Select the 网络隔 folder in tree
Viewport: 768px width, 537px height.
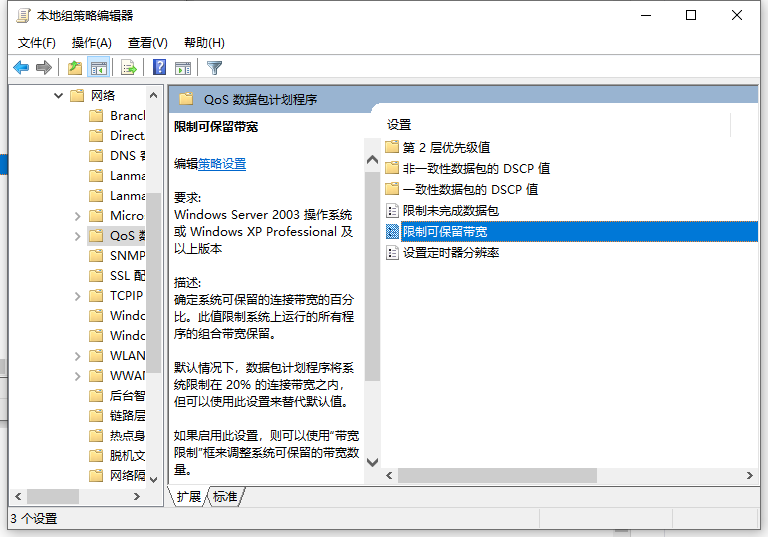[117, 476]
